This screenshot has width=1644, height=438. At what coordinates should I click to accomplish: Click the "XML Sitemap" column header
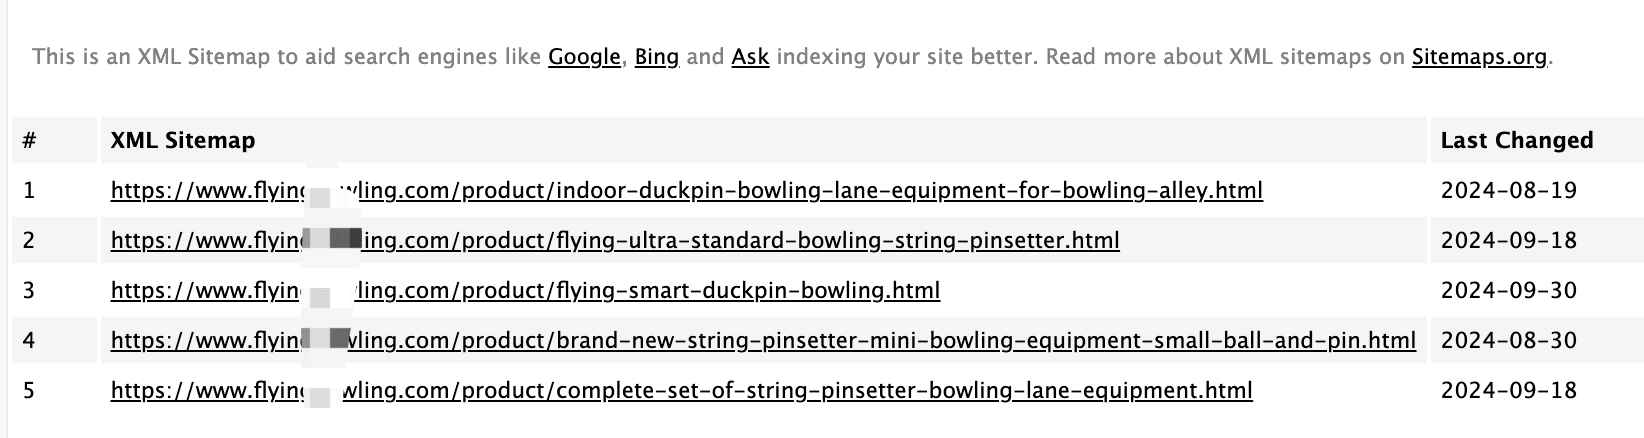click(x=183, y=141)
